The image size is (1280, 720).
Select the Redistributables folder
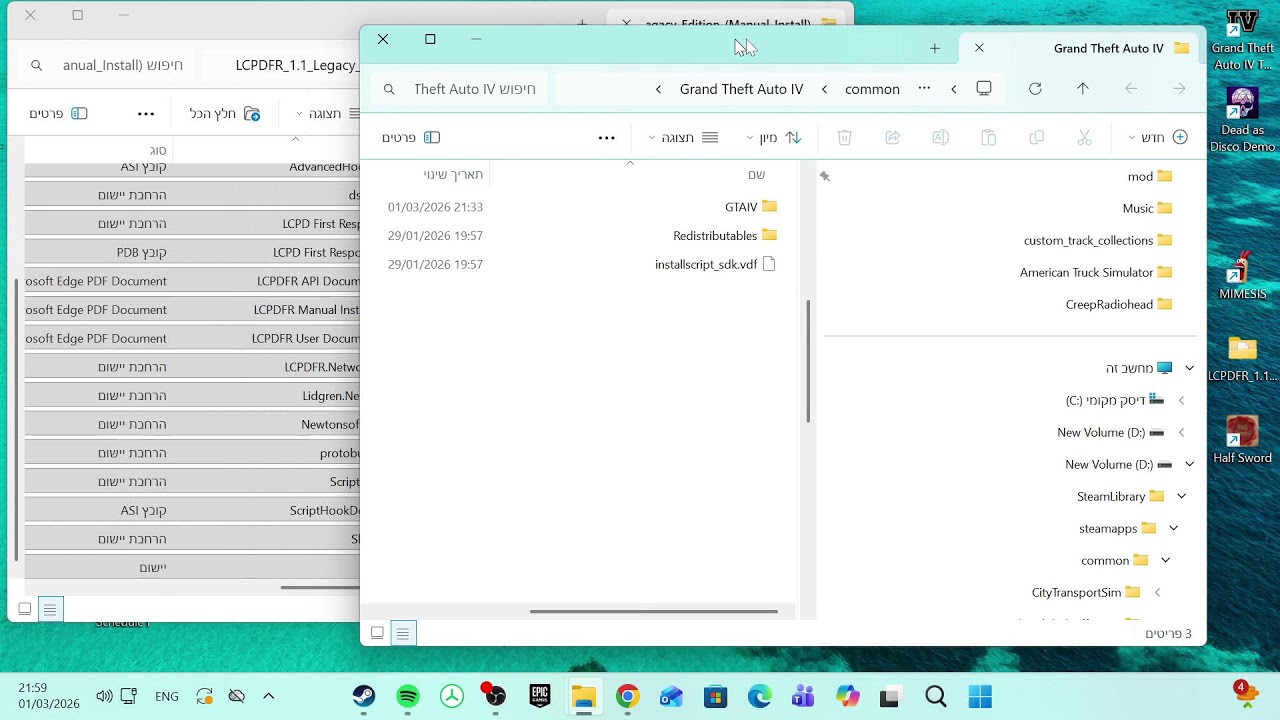click(x=725, y=236)
